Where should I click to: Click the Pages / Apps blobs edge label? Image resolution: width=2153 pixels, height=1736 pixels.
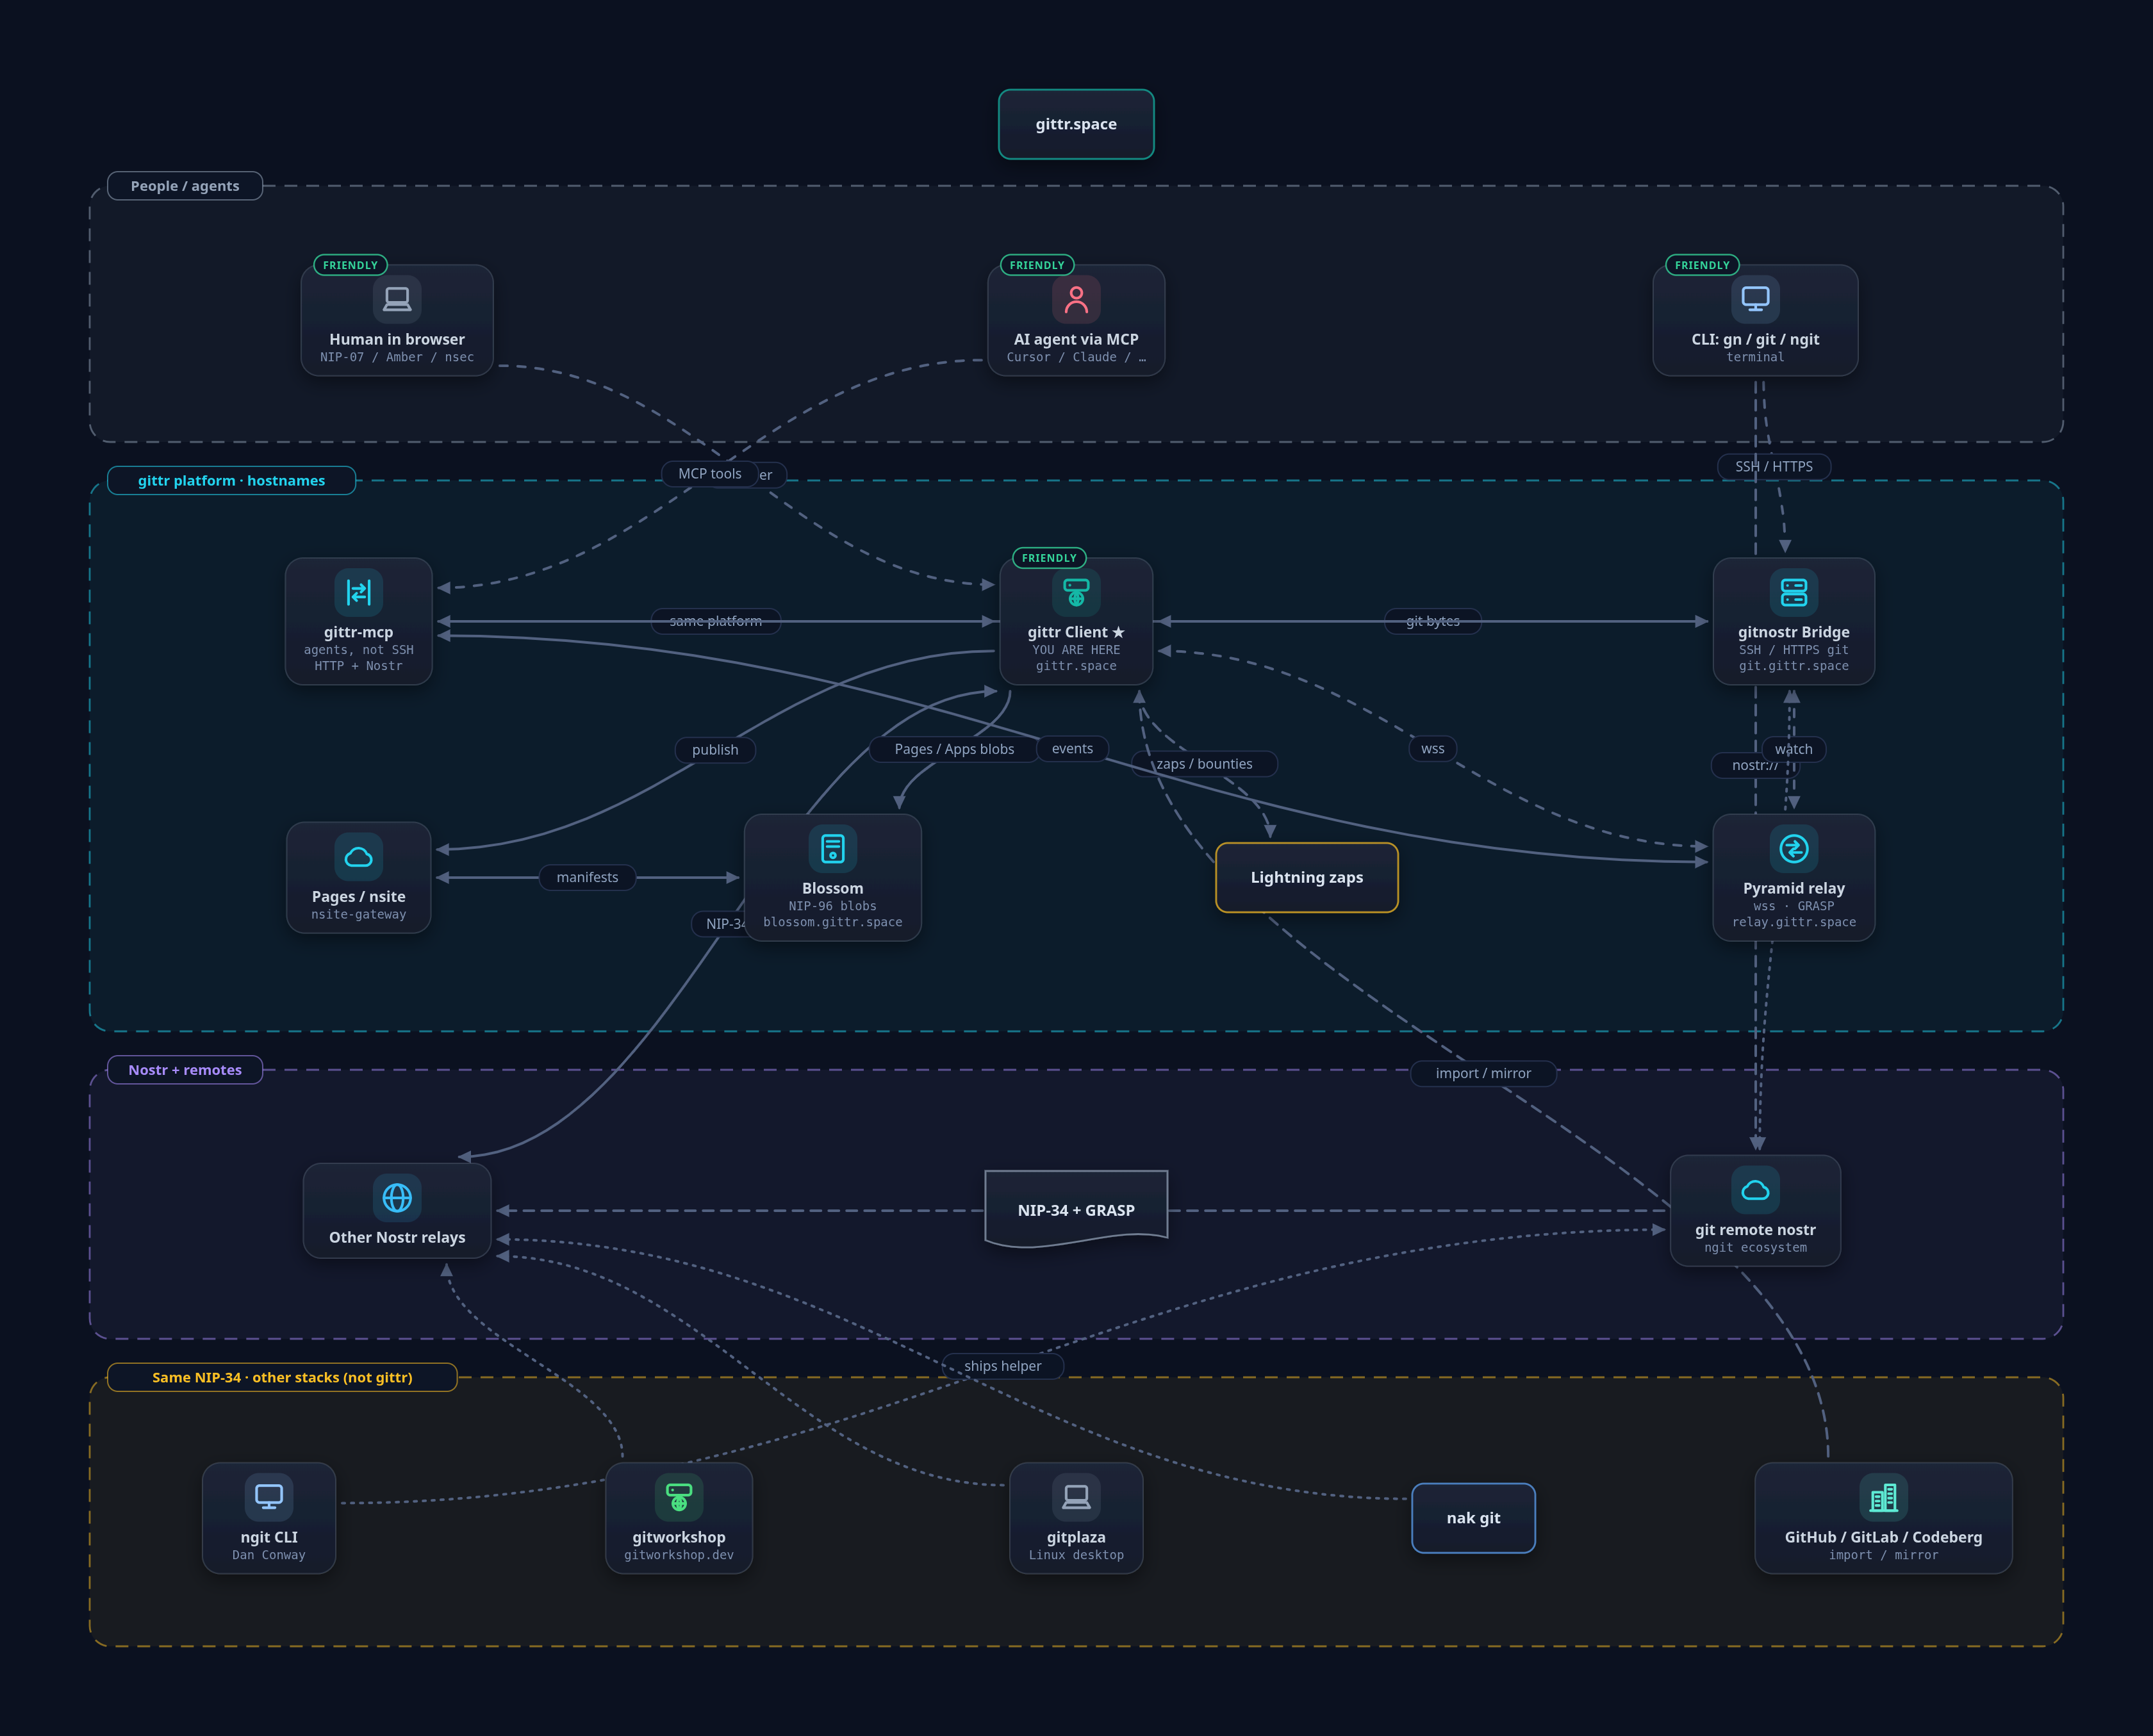click(x=954, y=749)
